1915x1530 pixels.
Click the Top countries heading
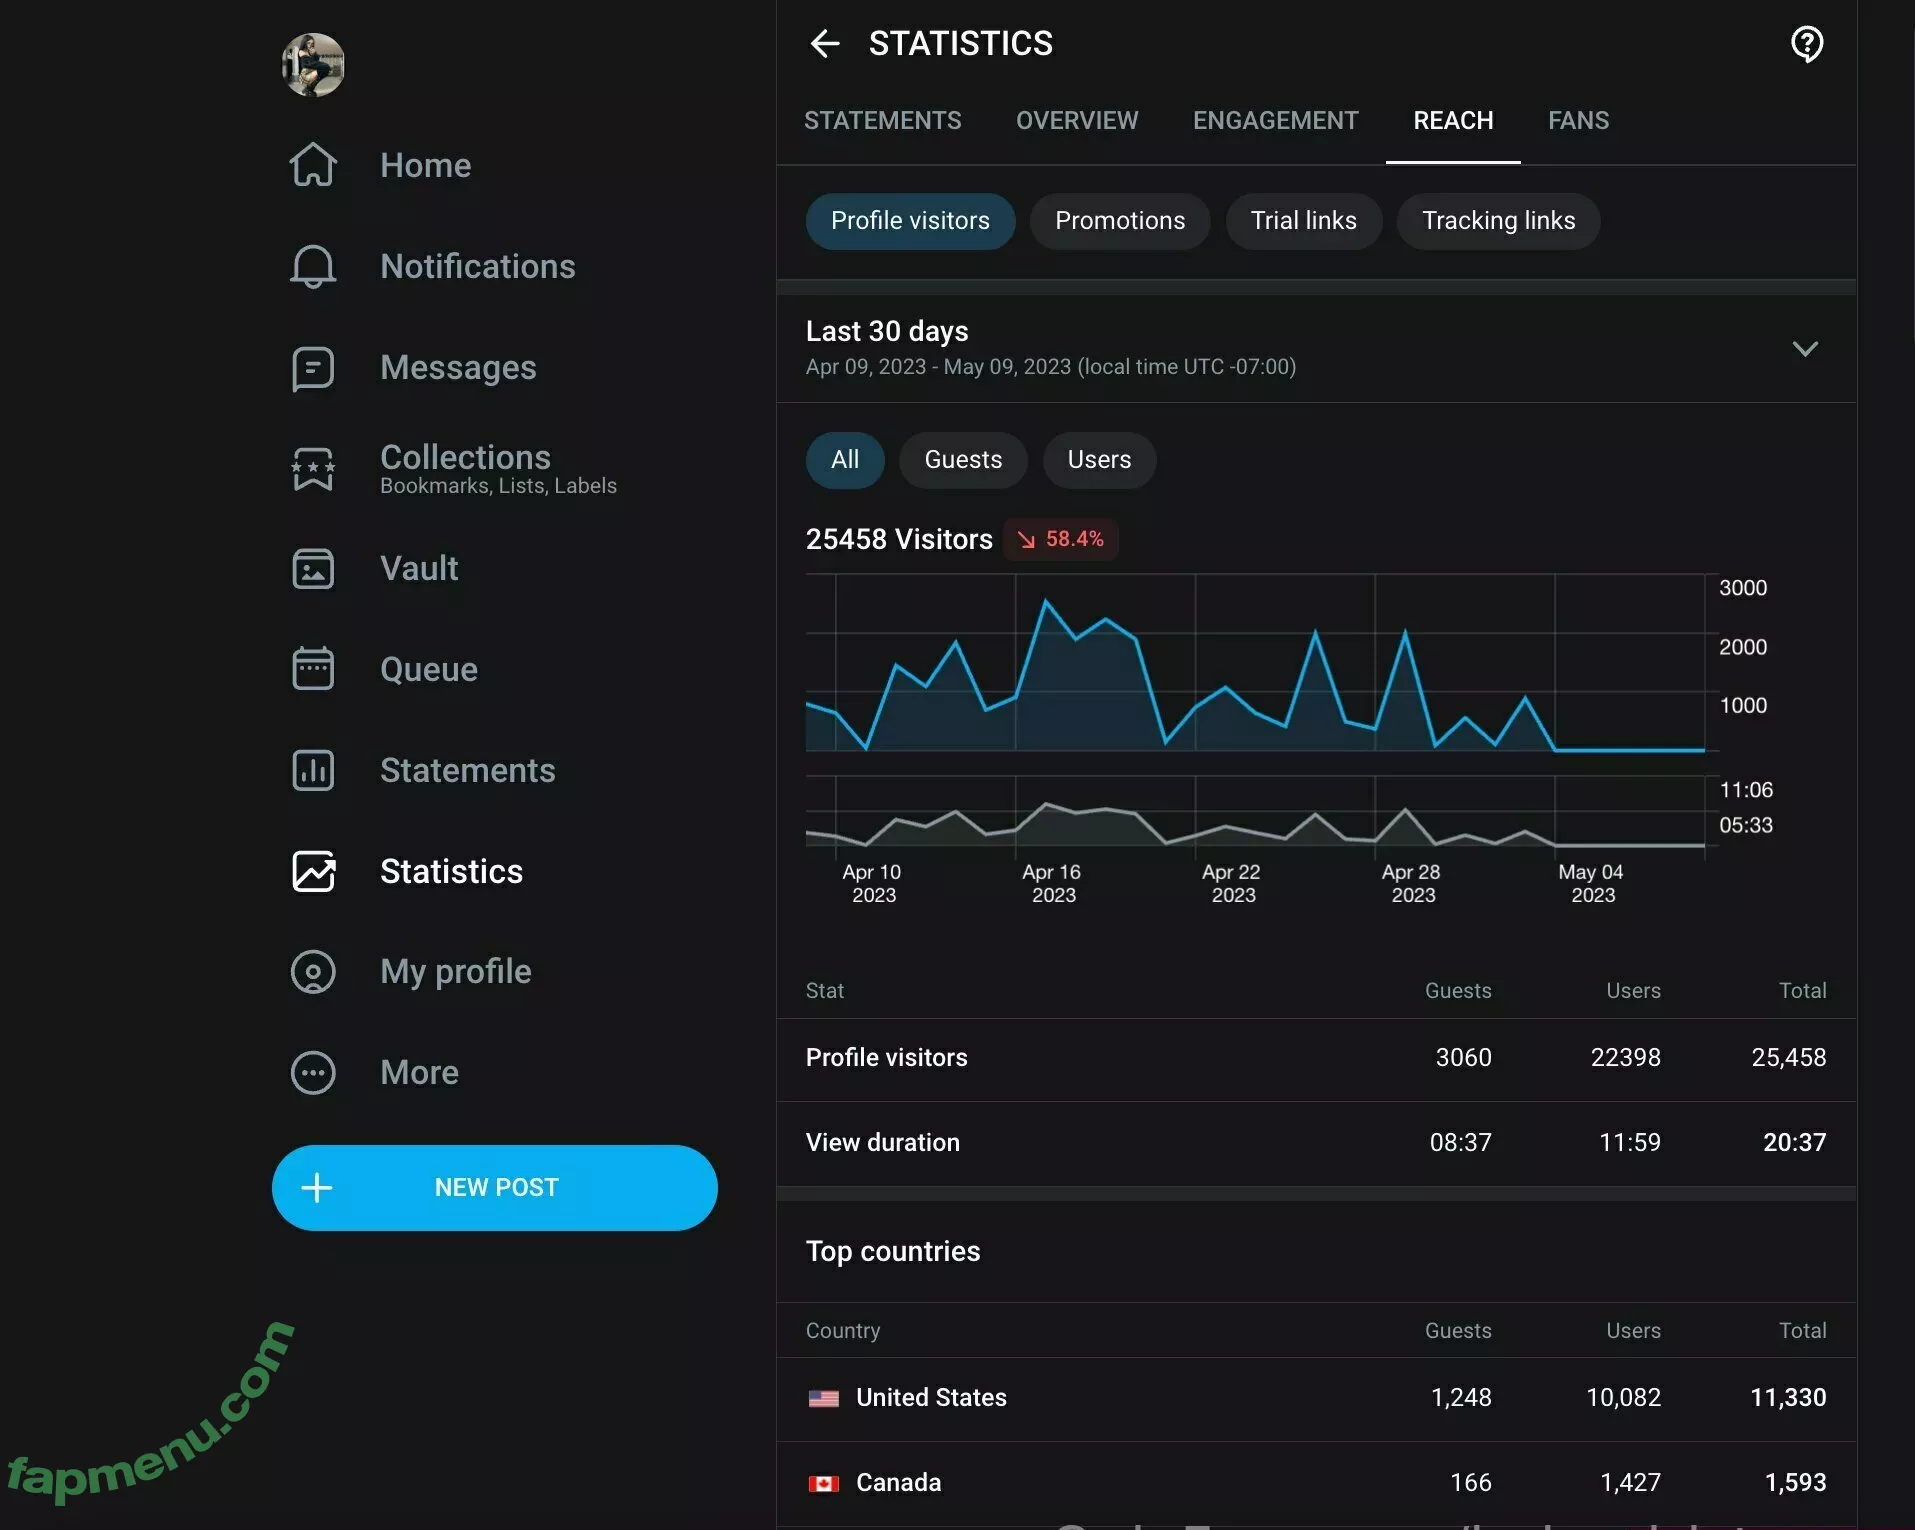tap(893, 1252)
